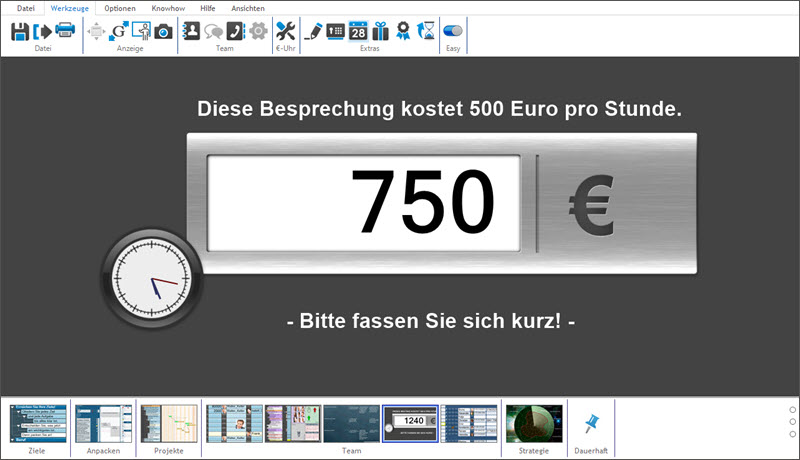Click the 750 Euro cost counter display

click(x=363, y=204)
